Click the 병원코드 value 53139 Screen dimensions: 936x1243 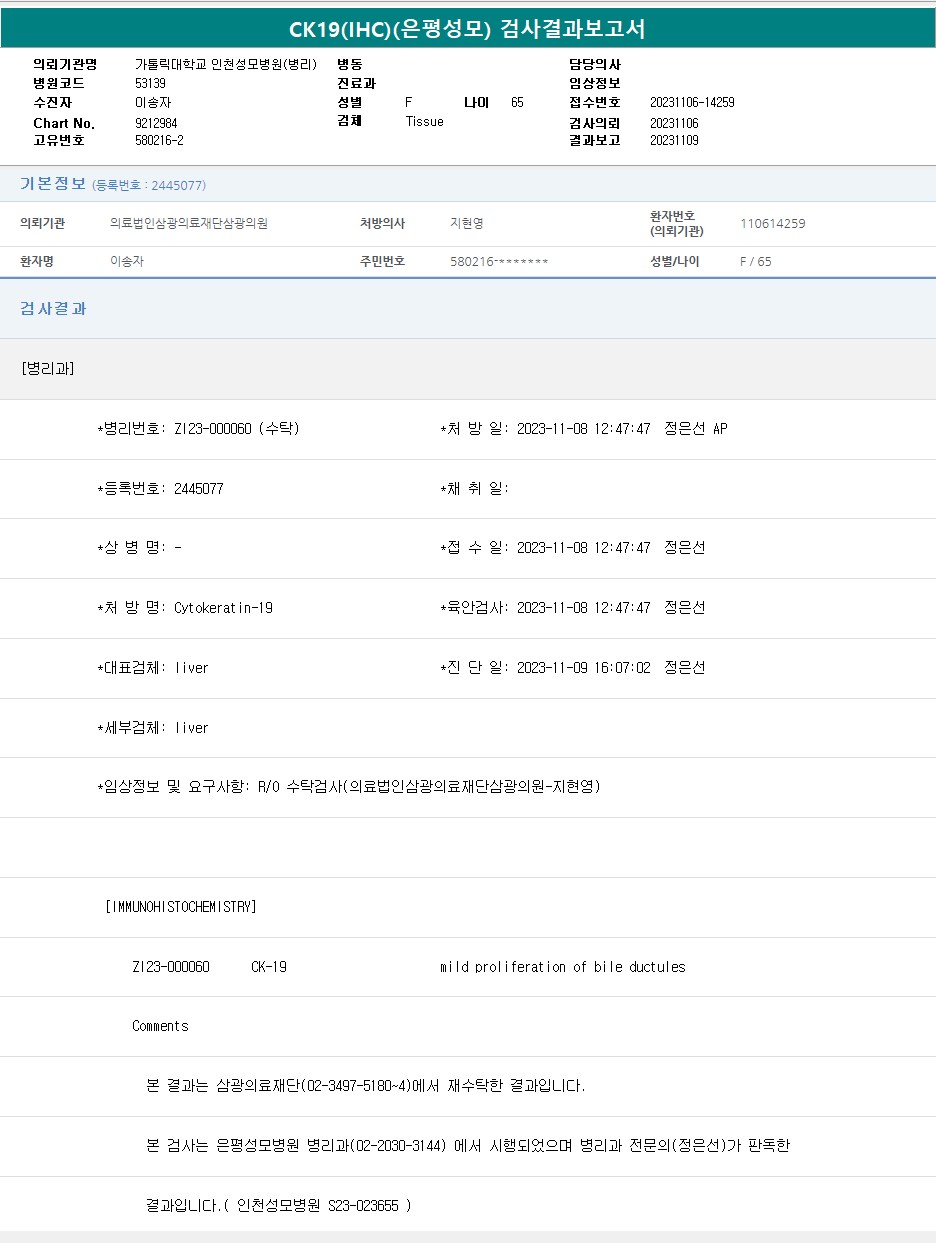click(150, 83)
